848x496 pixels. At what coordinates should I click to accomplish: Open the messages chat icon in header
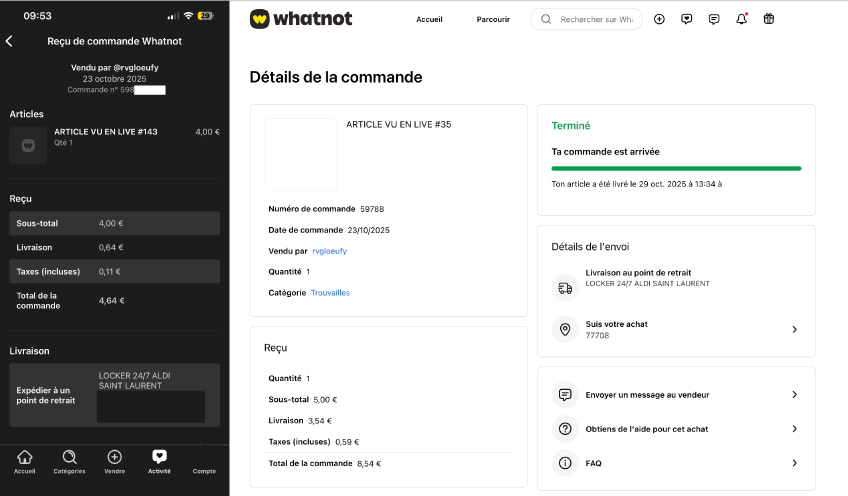point(714,19)
